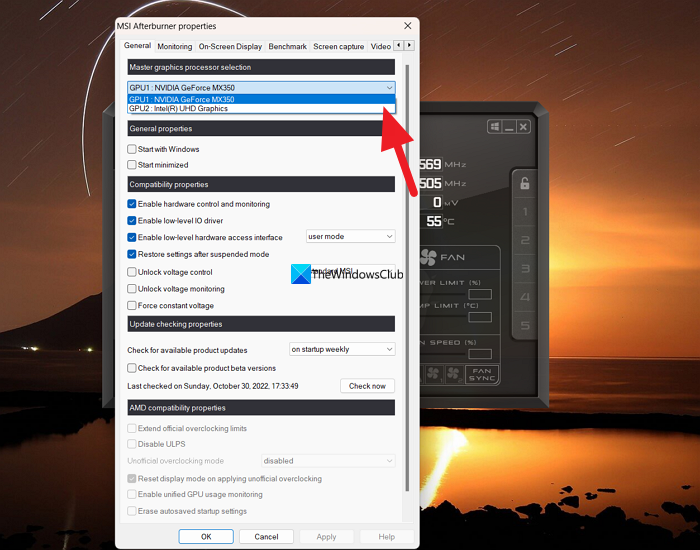Click the properties dialog vertical scrollbar
The height and width of the screenshot is (550, 700).
pos(407,278)
